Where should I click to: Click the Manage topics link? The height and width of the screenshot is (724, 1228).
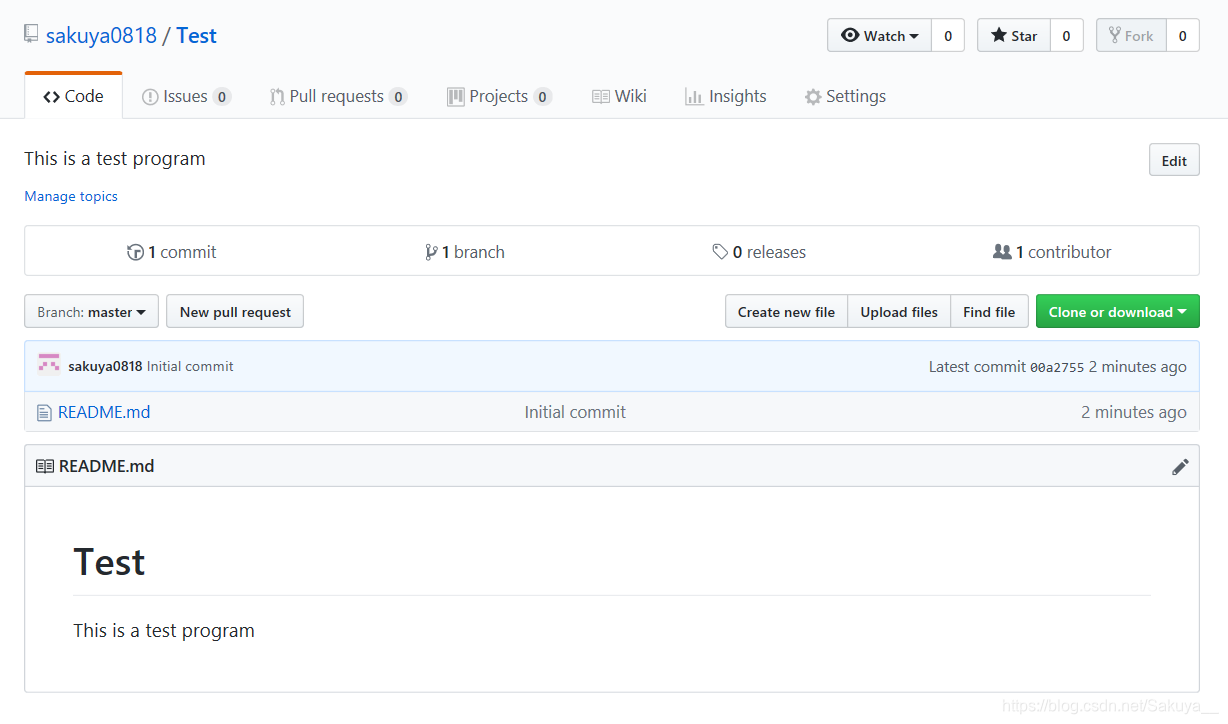pyautogui.click(x=71, y=196)
